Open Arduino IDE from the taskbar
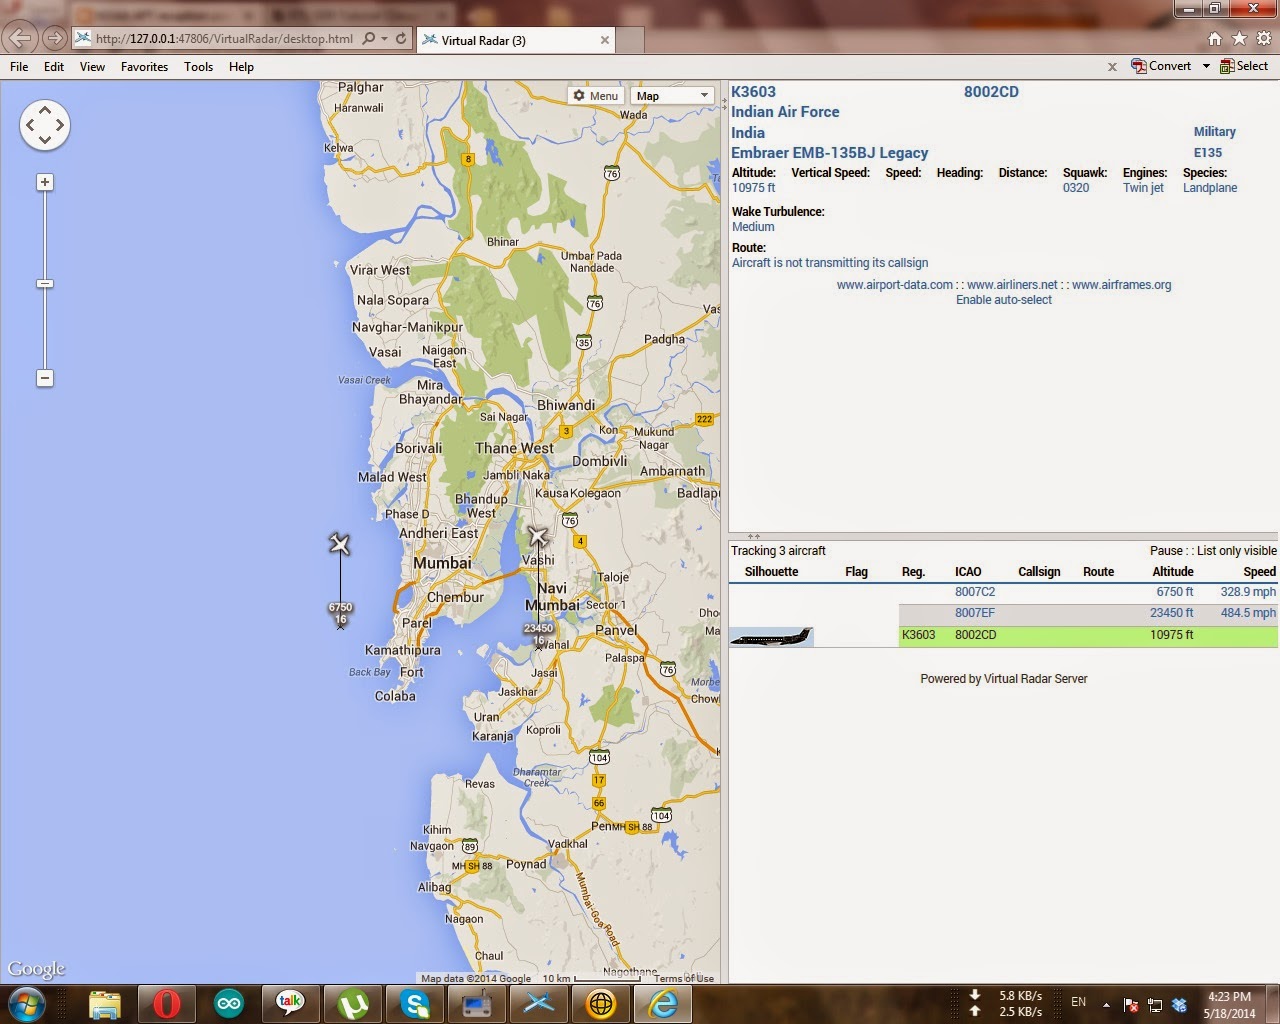 tap(228, 1003)
